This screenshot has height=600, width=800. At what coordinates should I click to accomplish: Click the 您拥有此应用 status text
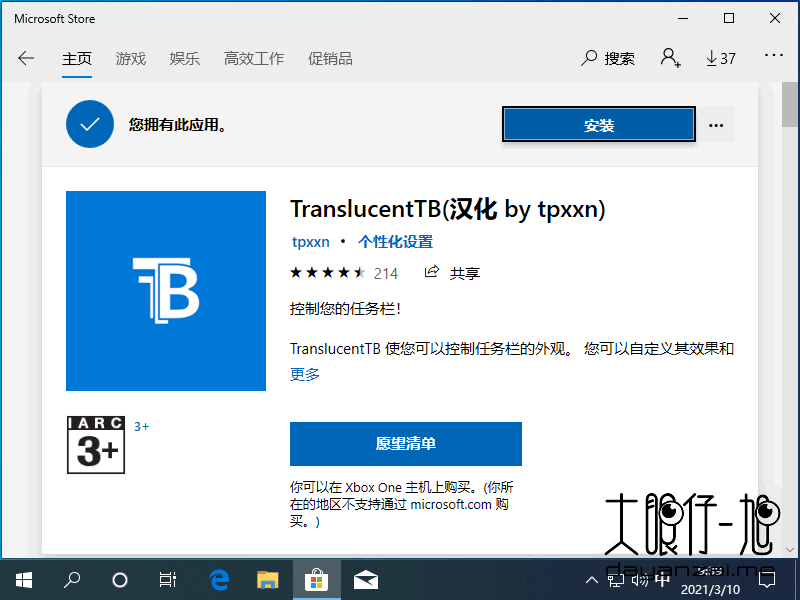point(177,124)
